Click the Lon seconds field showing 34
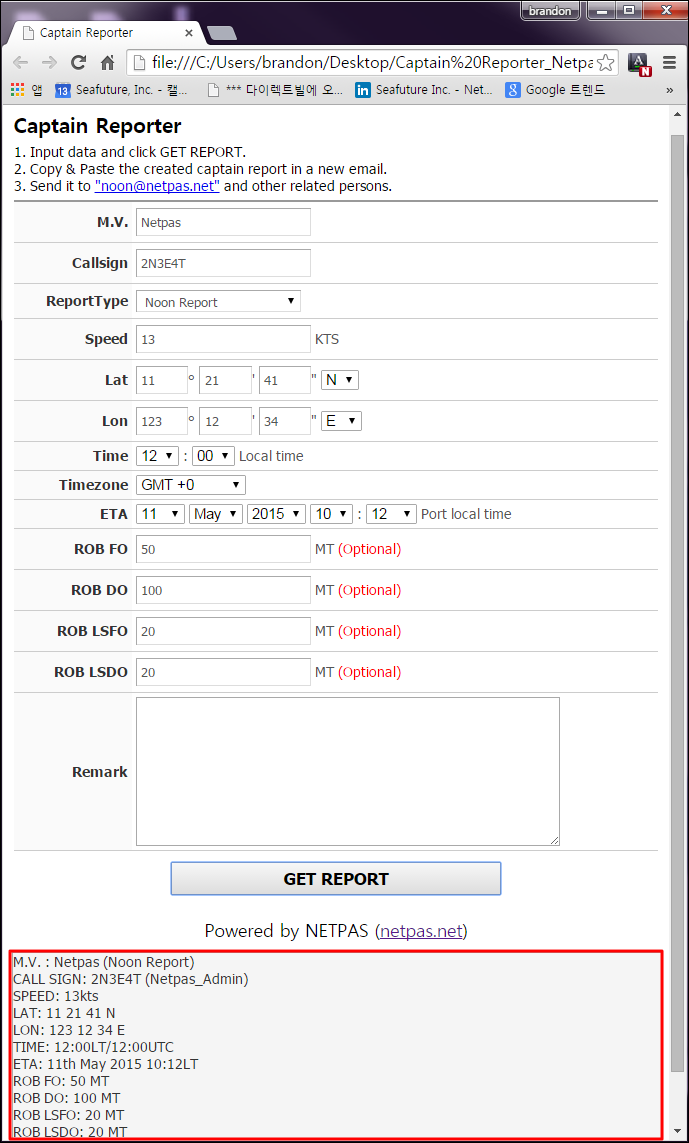 point(285,421)
